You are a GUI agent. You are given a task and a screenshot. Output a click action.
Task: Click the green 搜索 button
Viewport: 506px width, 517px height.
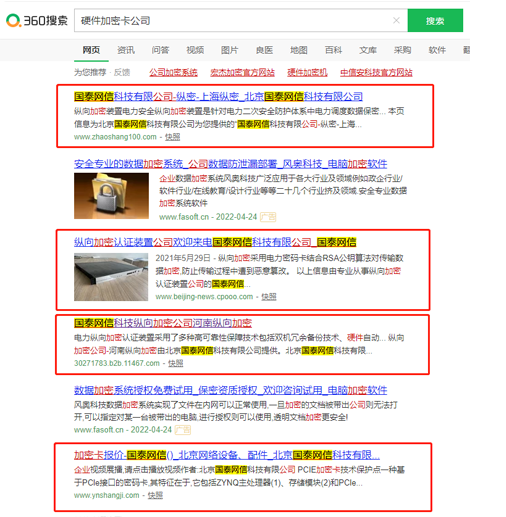click(435, 21)
